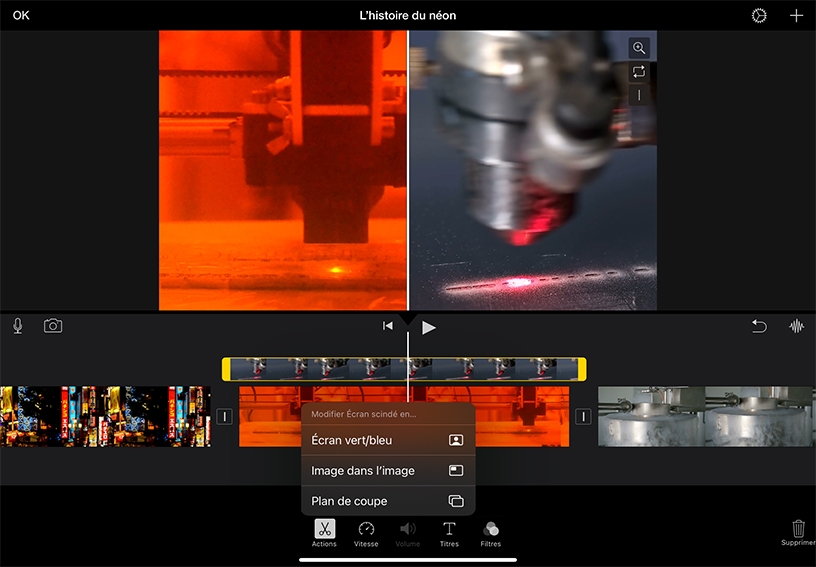Viewport: 816px width, 567px height.
Task: Open the Volume control
Action: [x=407, y=533]
